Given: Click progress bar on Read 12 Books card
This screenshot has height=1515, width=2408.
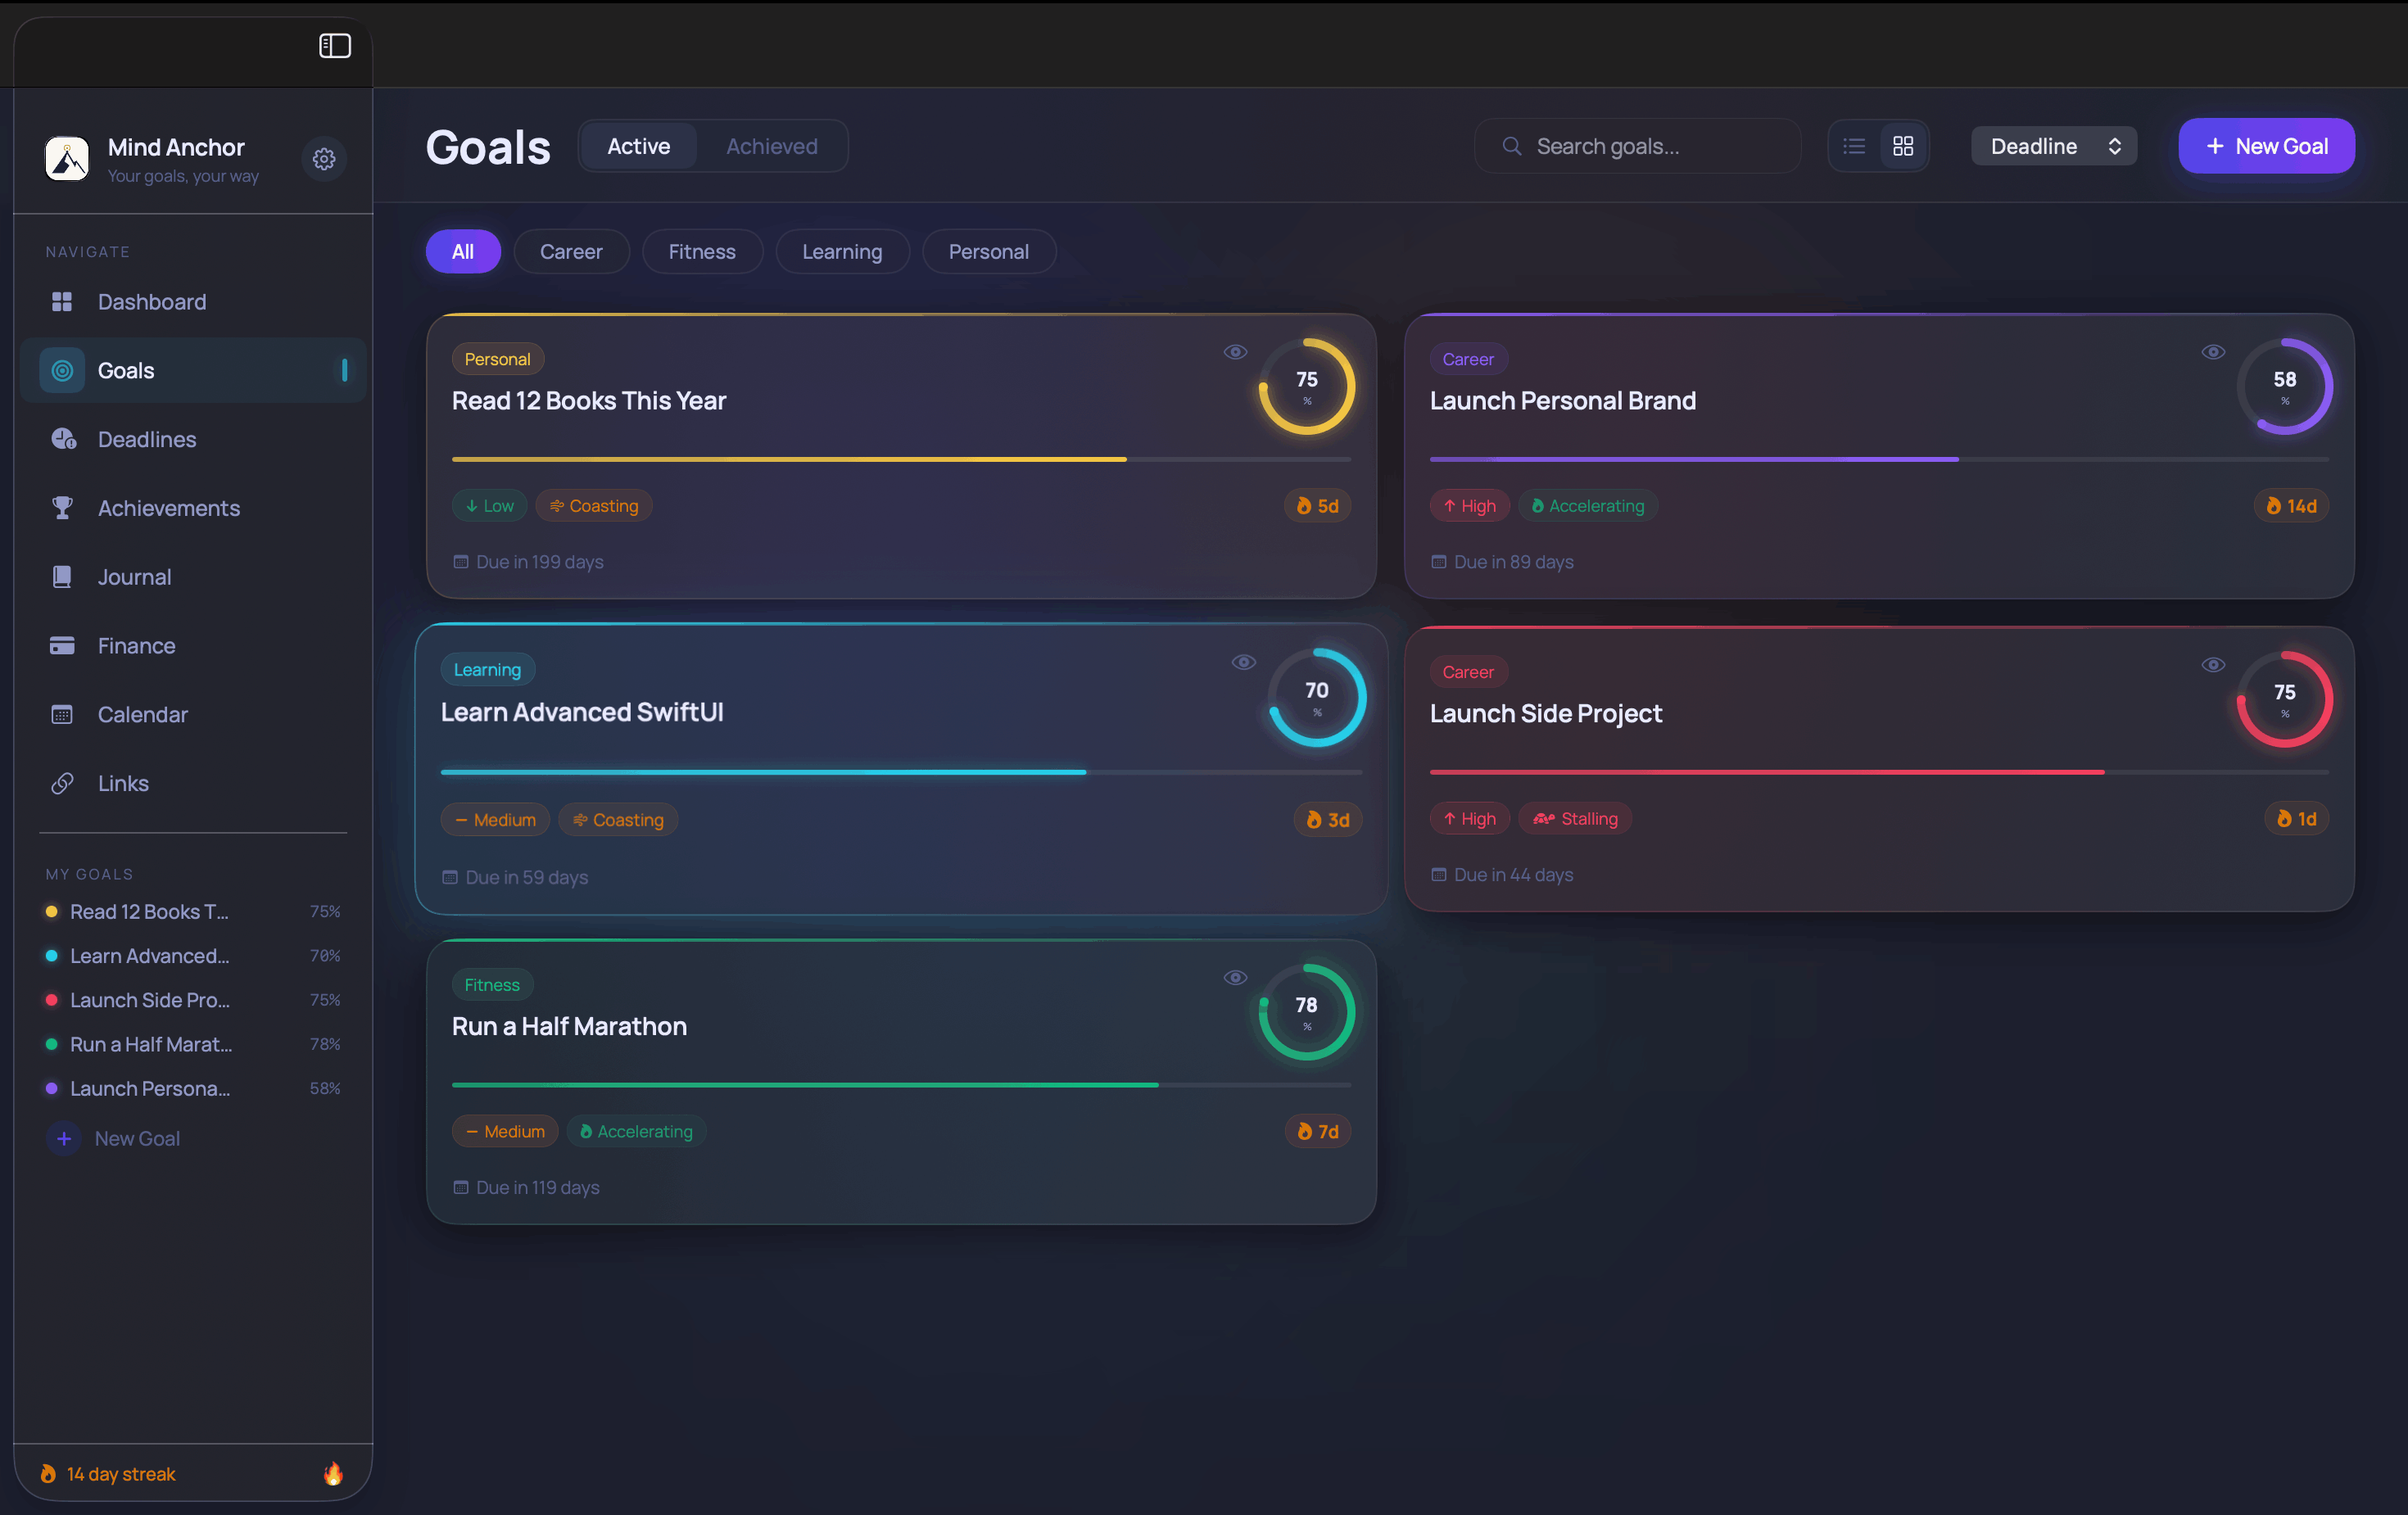Looking at the screenshot, I should tap(901, 460).
